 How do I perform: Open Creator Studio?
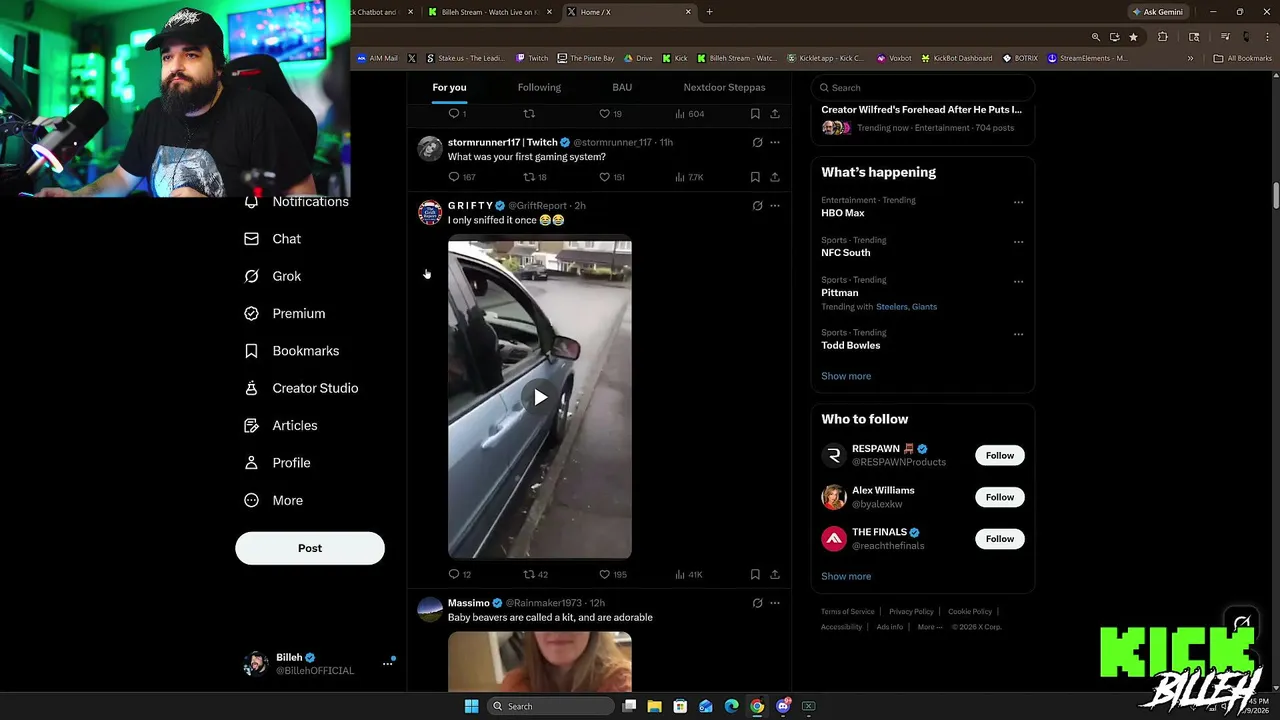pyautogui.click(x=301, y=388)
